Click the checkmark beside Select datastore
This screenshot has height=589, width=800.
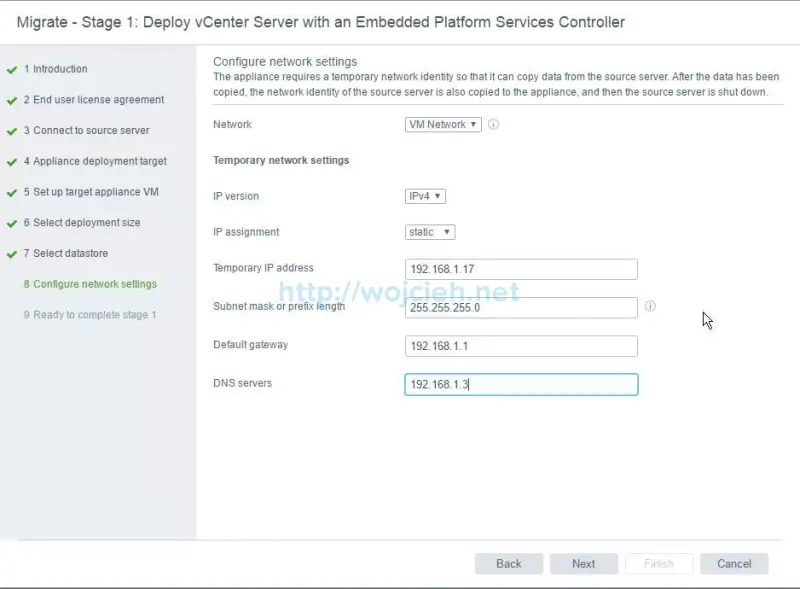(10, 253)
